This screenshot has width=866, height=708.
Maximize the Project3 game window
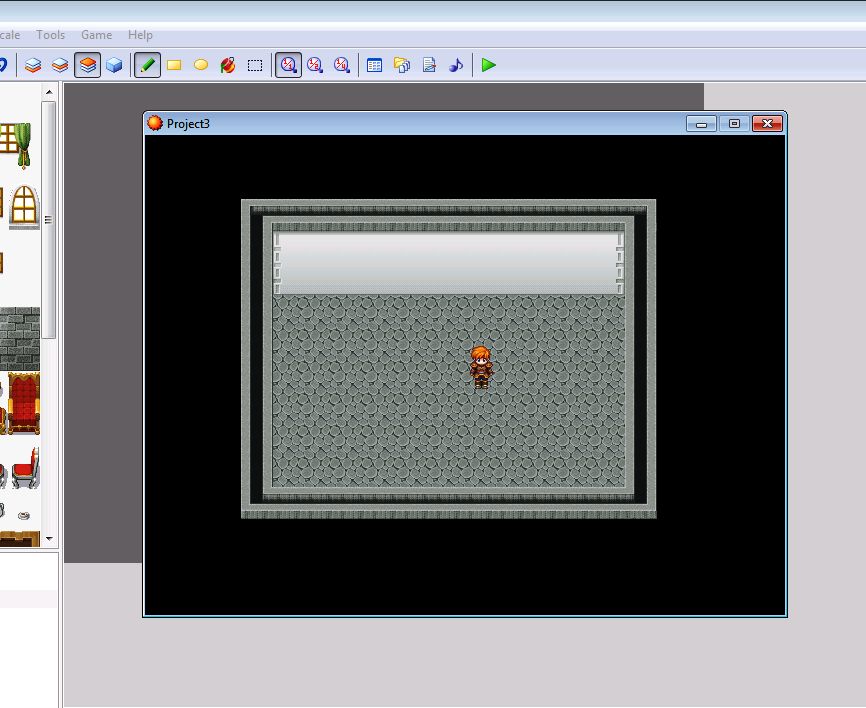(734, 124)
